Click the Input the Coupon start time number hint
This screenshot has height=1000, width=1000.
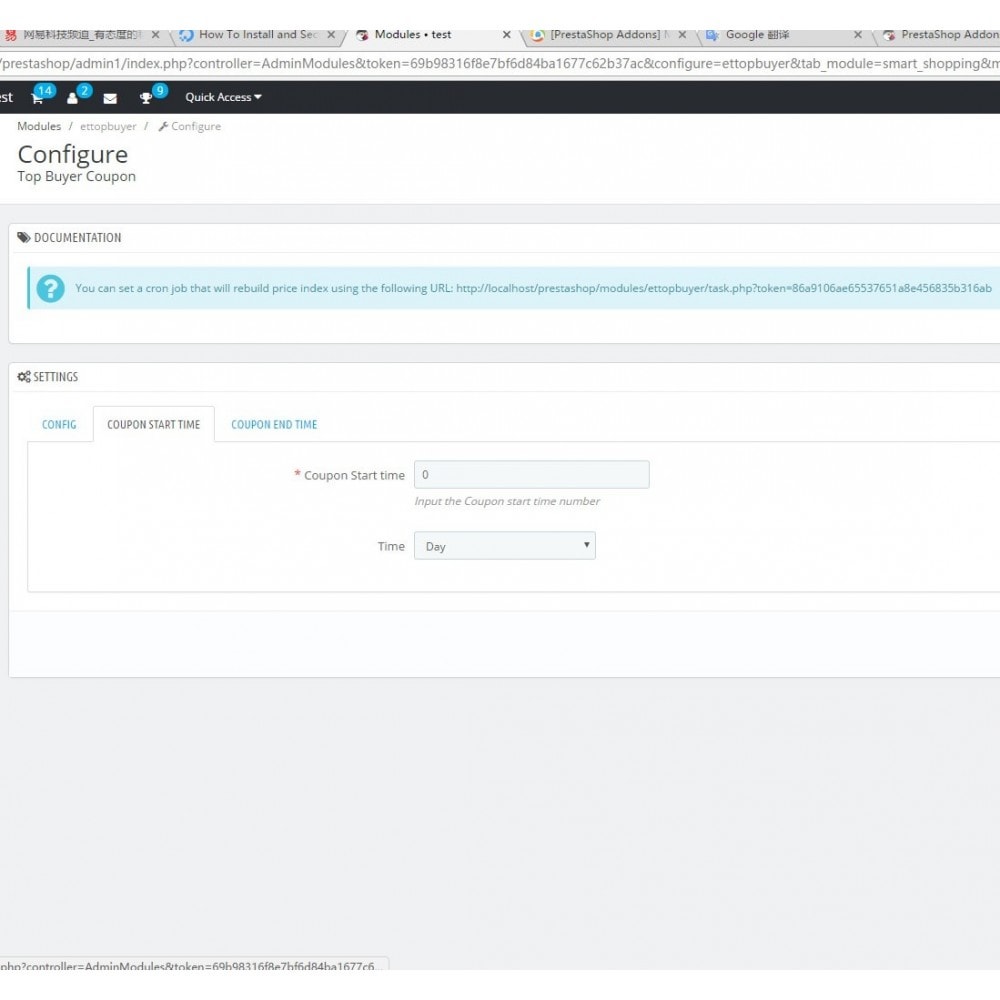click(507, 501)
